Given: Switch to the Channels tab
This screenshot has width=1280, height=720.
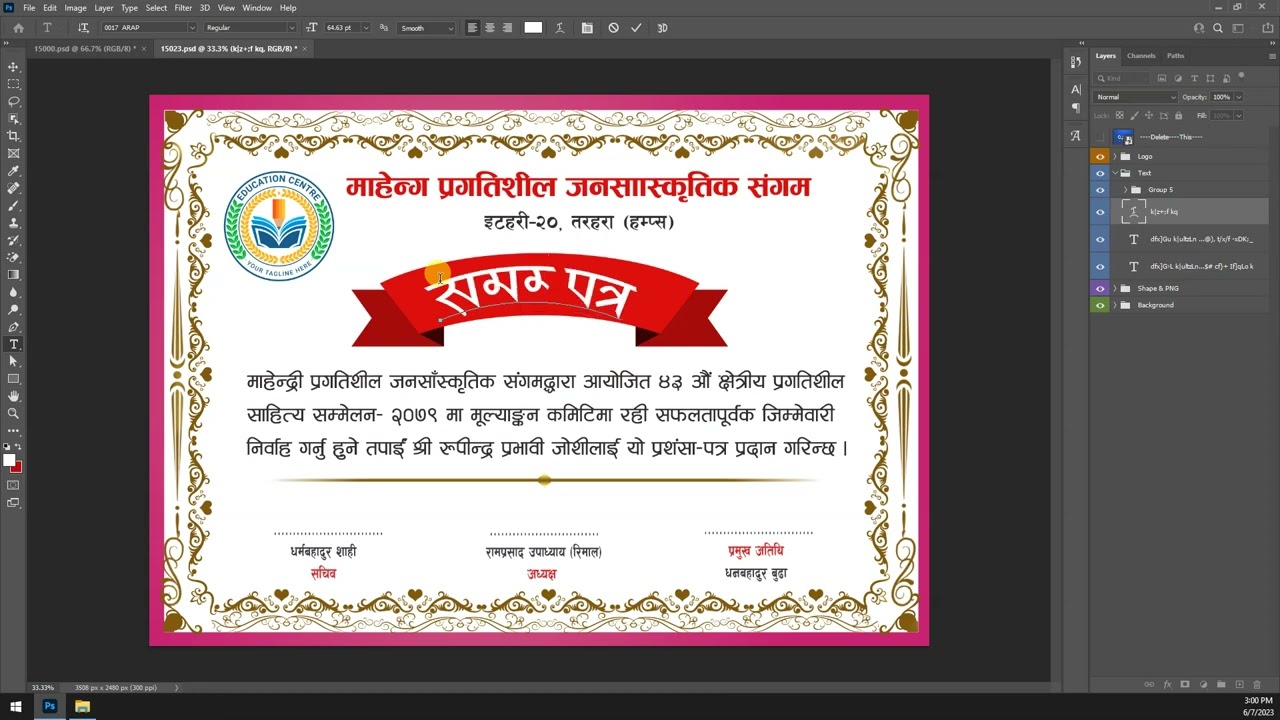Looking at the screenshot, I should click(1141, 56).
